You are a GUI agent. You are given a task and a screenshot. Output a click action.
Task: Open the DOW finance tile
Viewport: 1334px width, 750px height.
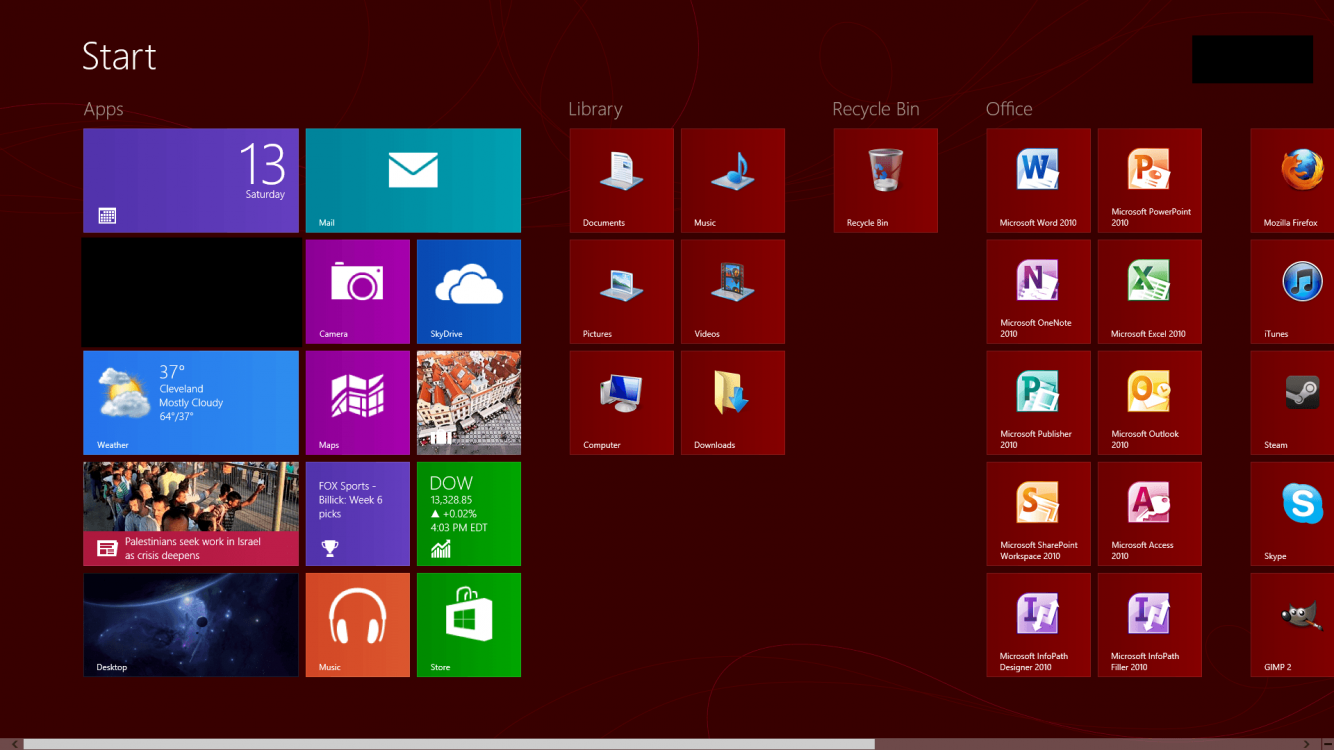(469, 514)
